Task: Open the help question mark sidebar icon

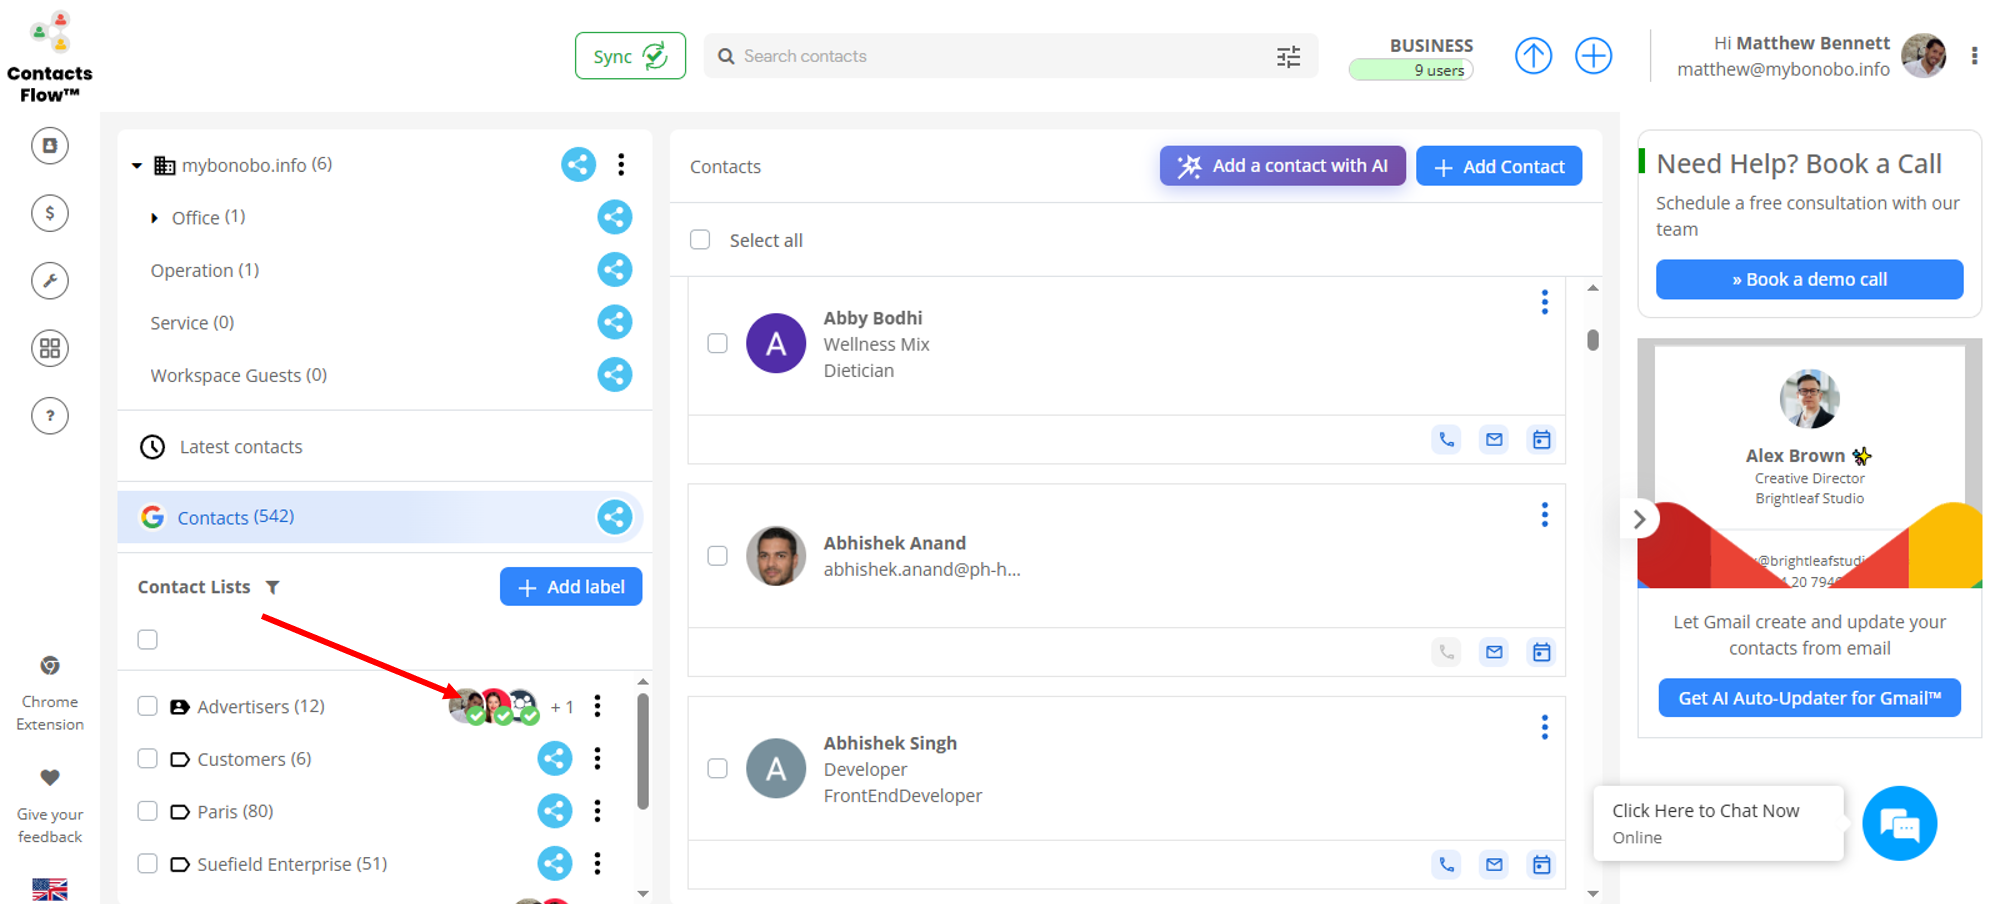Action: pyautogui.click(x=50, y=416)
